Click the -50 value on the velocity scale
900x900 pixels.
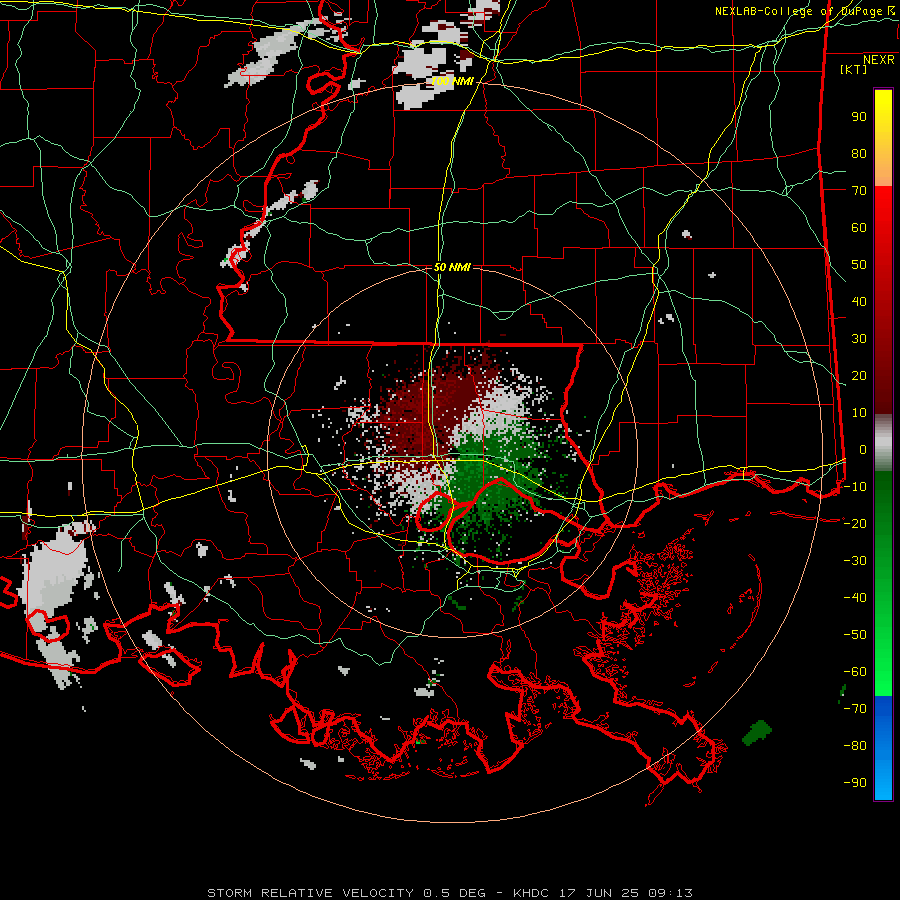[855, 635]
